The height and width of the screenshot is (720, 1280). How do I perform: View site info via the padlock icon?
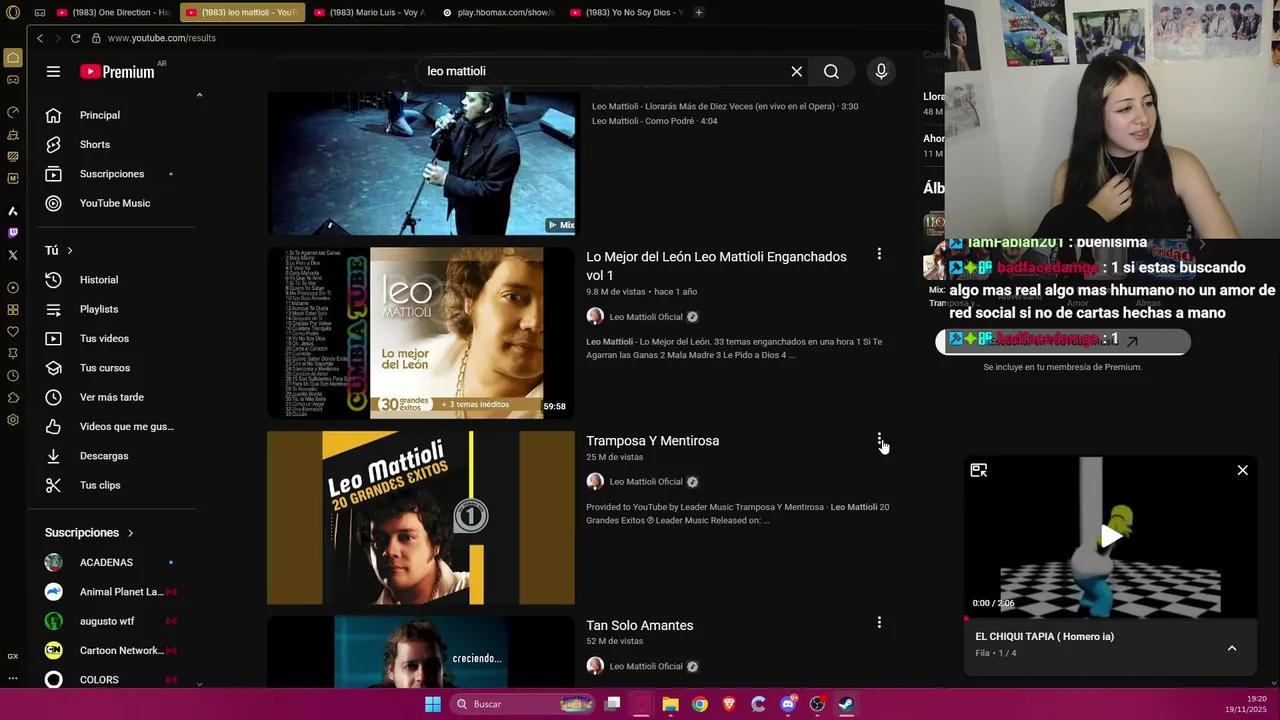tap(96, 38)
